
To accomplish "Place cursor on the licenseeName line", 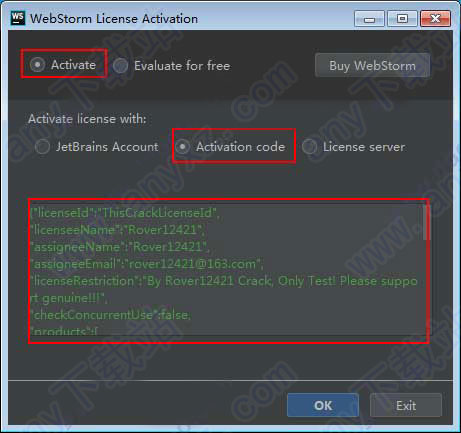I will point(118,230).
